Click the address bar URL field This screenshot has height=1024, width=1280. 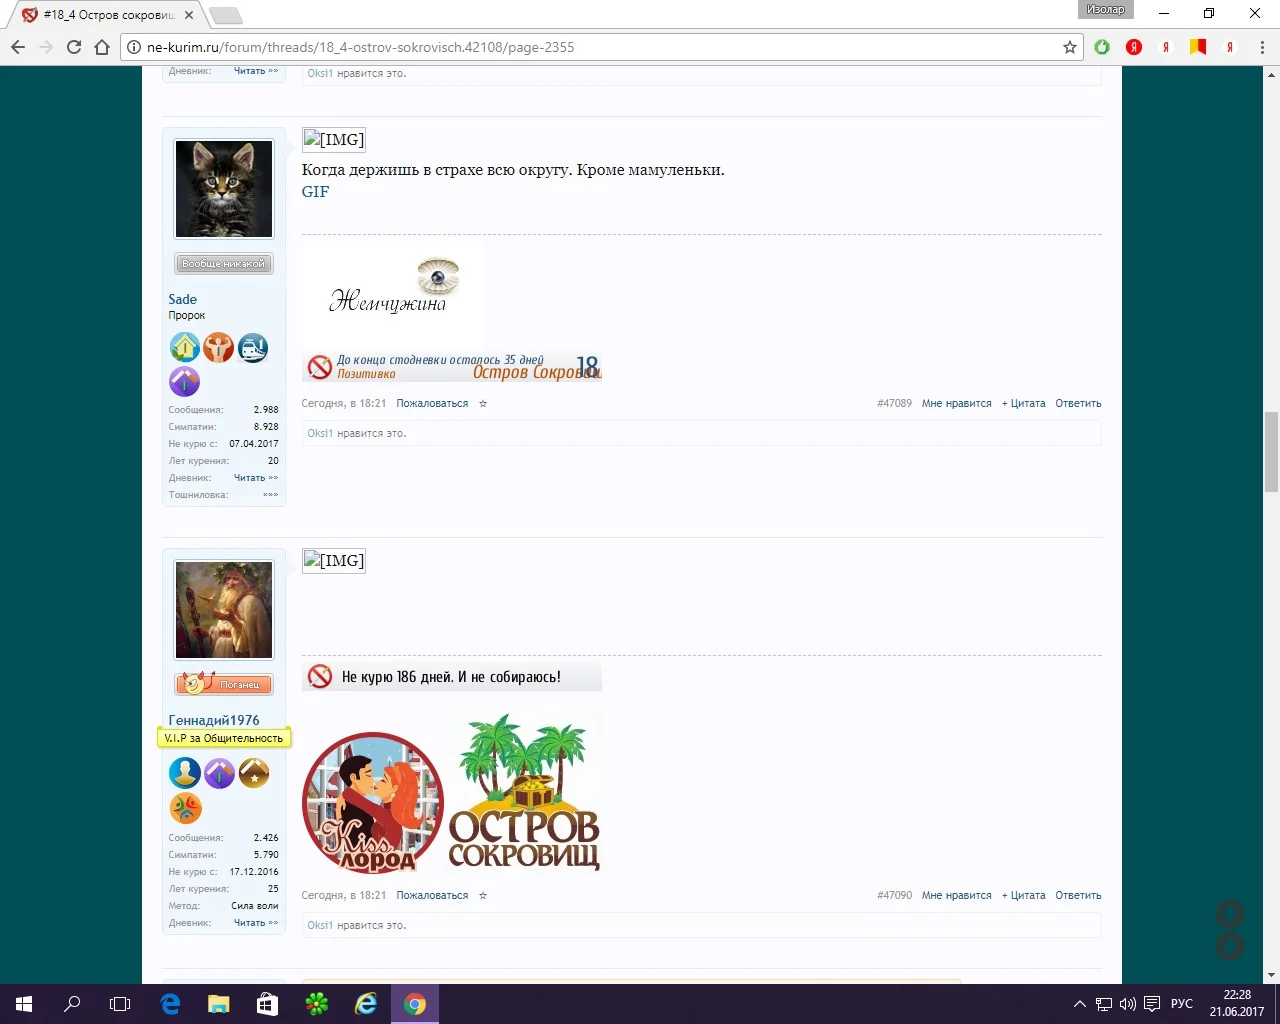[600, 47]
